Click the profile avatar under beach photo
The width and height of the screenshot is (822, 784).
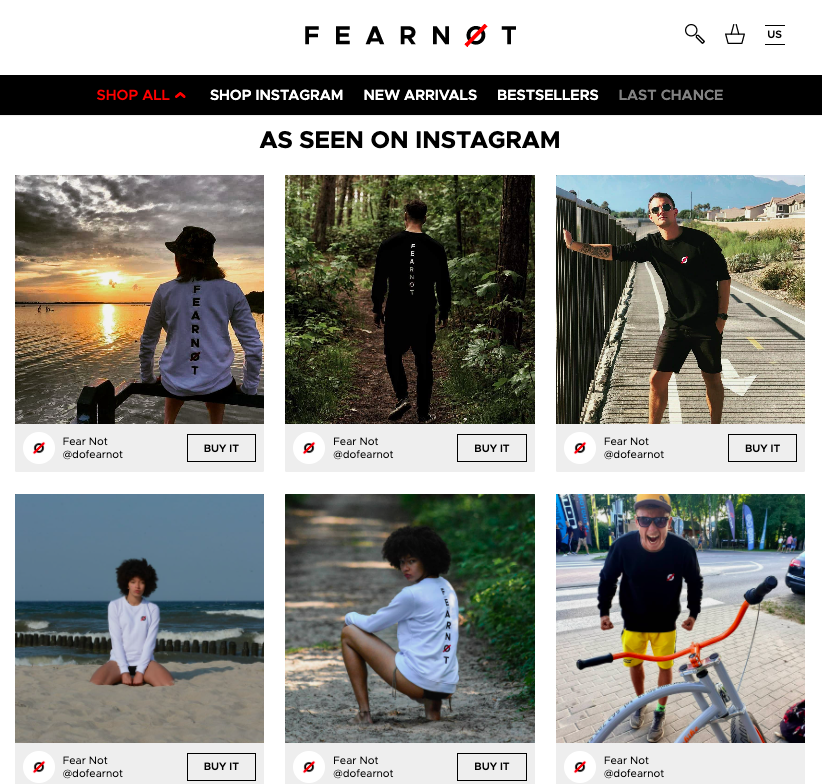tap(39, 767)
